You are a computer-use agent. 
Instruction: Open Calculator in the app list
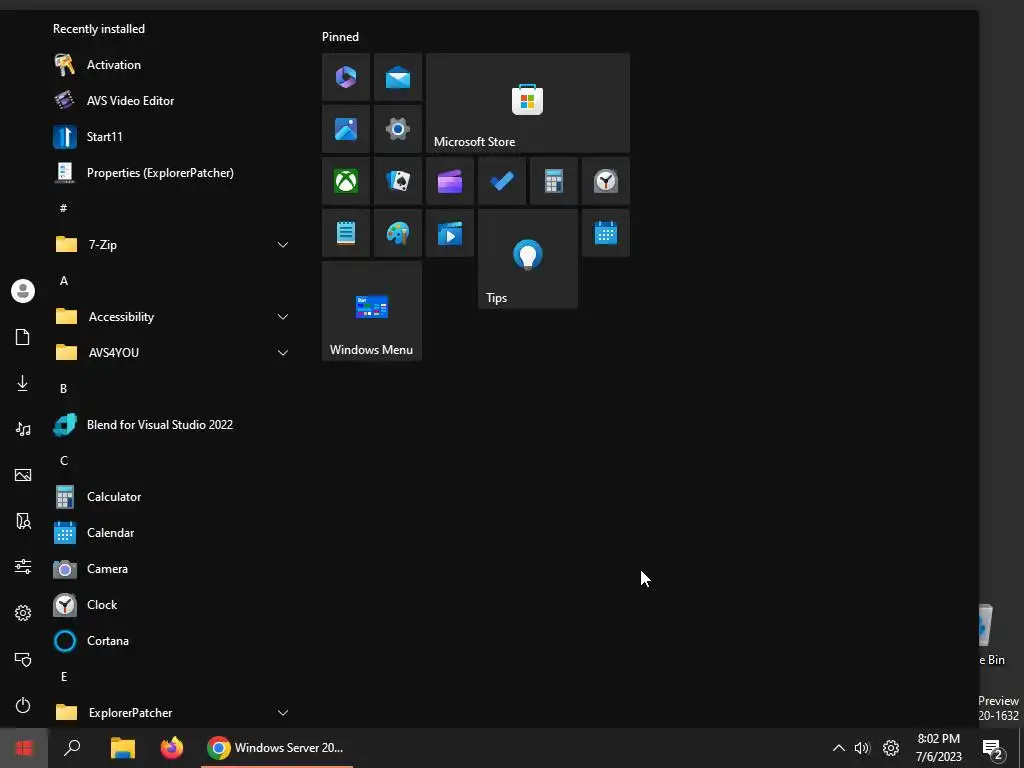coord(173,497)
